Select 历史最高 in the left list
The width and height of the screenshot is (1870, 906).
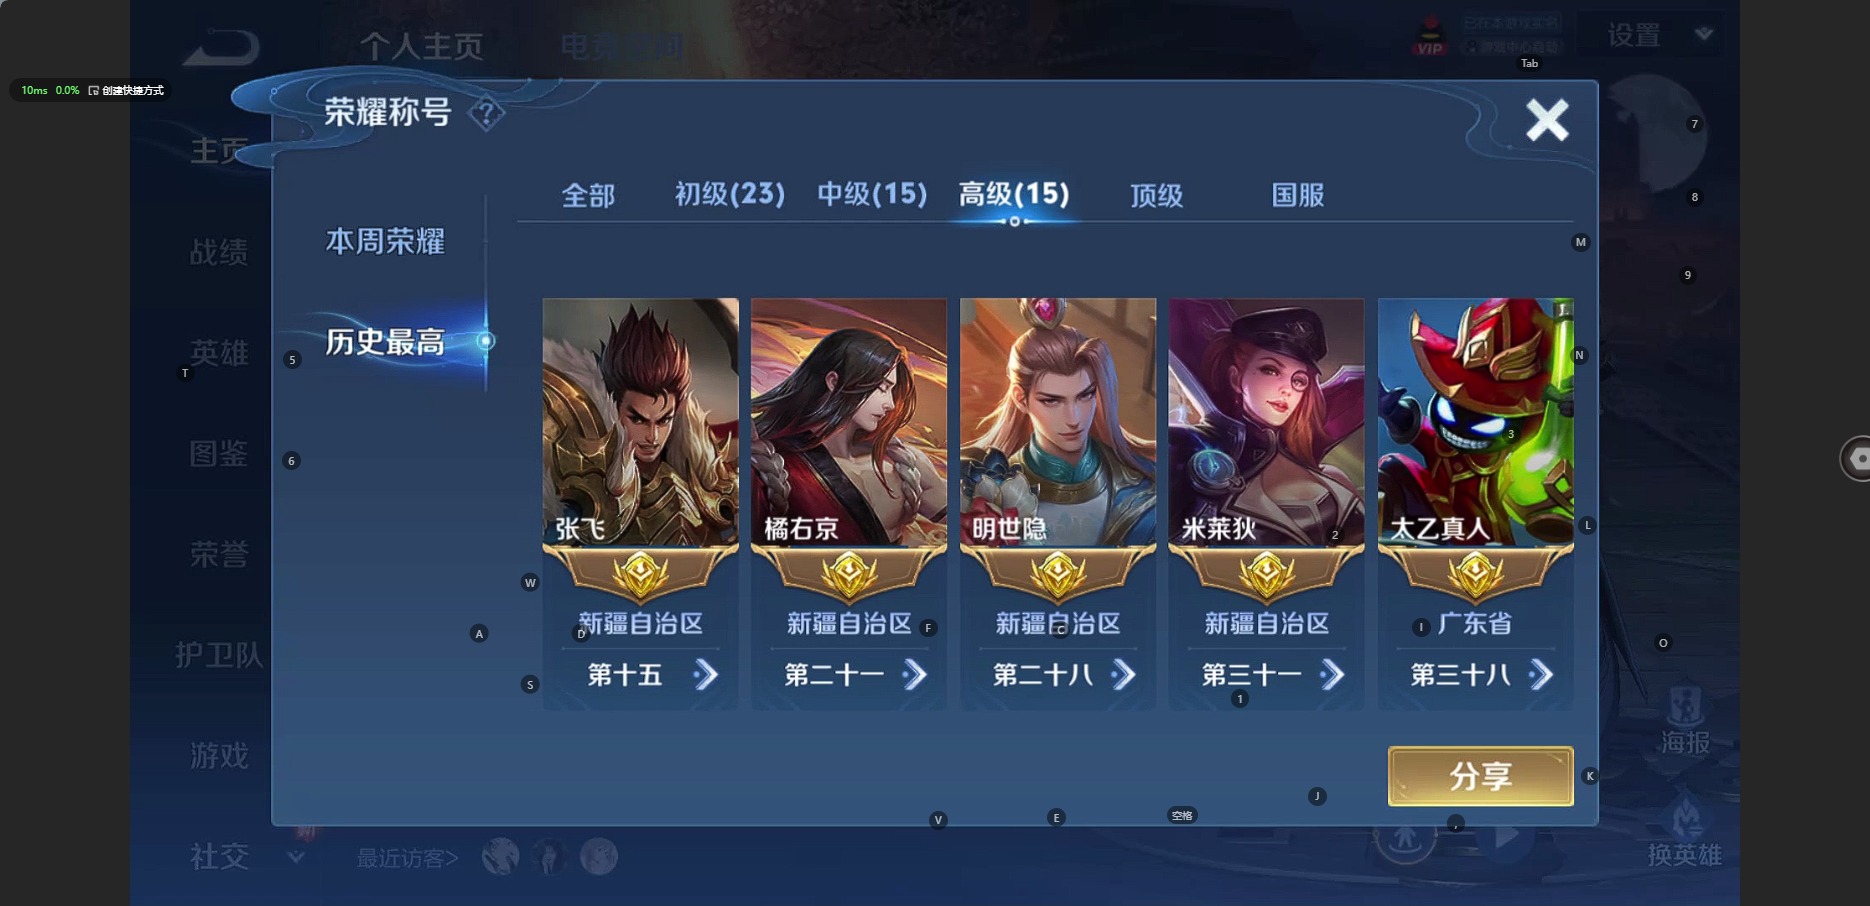coord(385,342)
